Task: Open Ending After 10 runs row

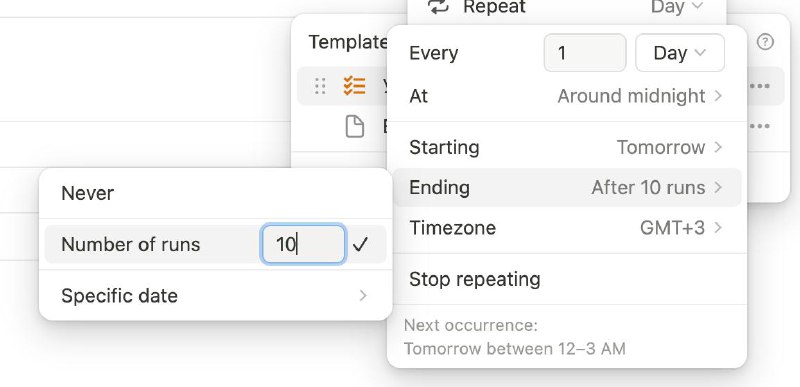Action: coord(566,188)
